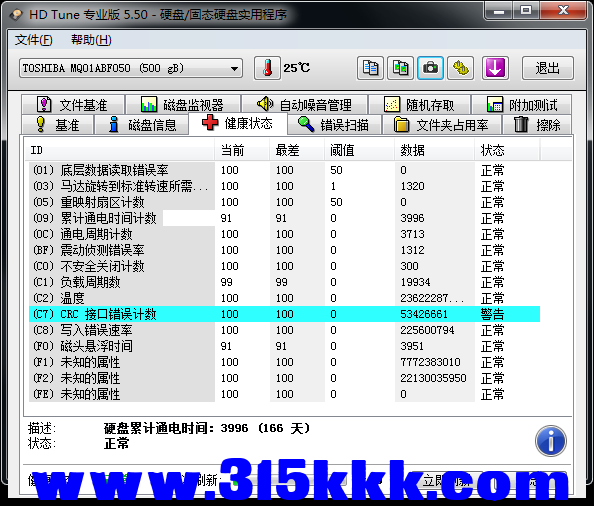Image resolution: width=594 pixels, height=506 pixels.
Task: Maximize the HD Tune window
Action: (526, 11)
